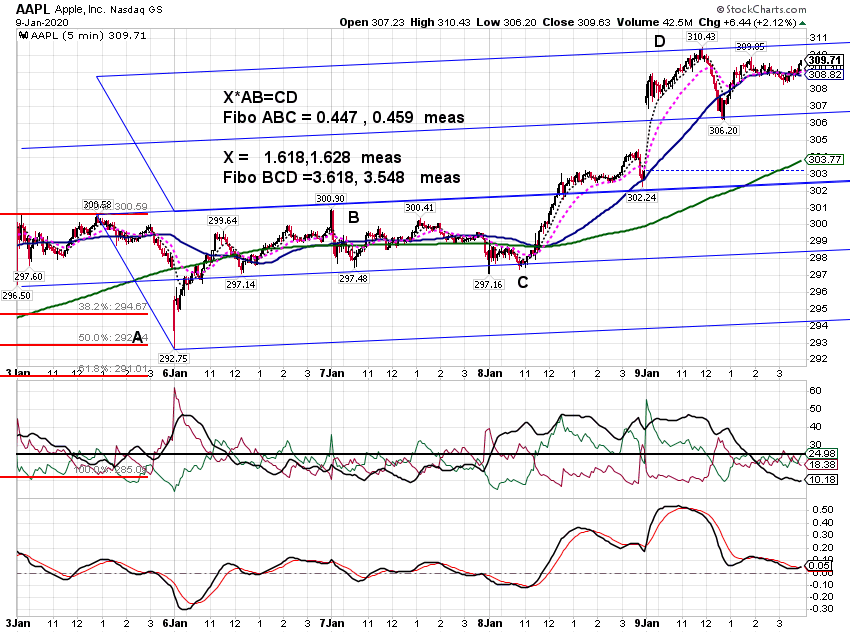Click the 18.38 indicator value tag
Screen dimensions: 850x633
(822, 465)
